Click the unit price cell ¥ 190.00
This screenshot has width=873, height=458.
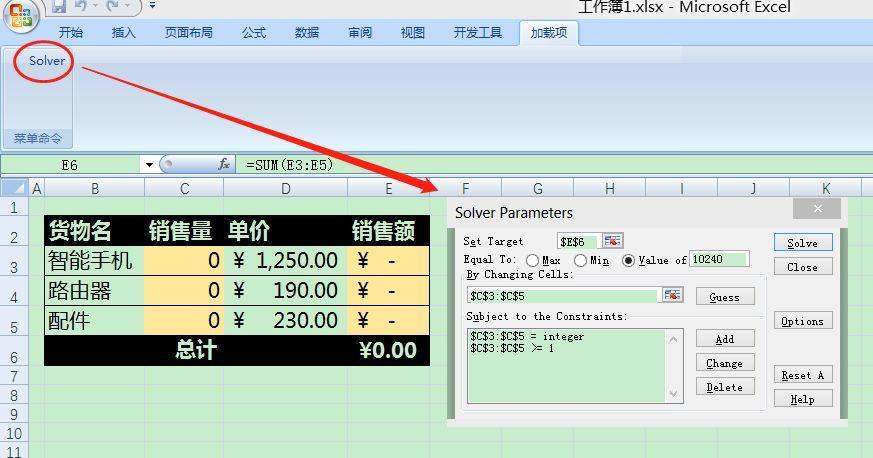tap(286, 290)
